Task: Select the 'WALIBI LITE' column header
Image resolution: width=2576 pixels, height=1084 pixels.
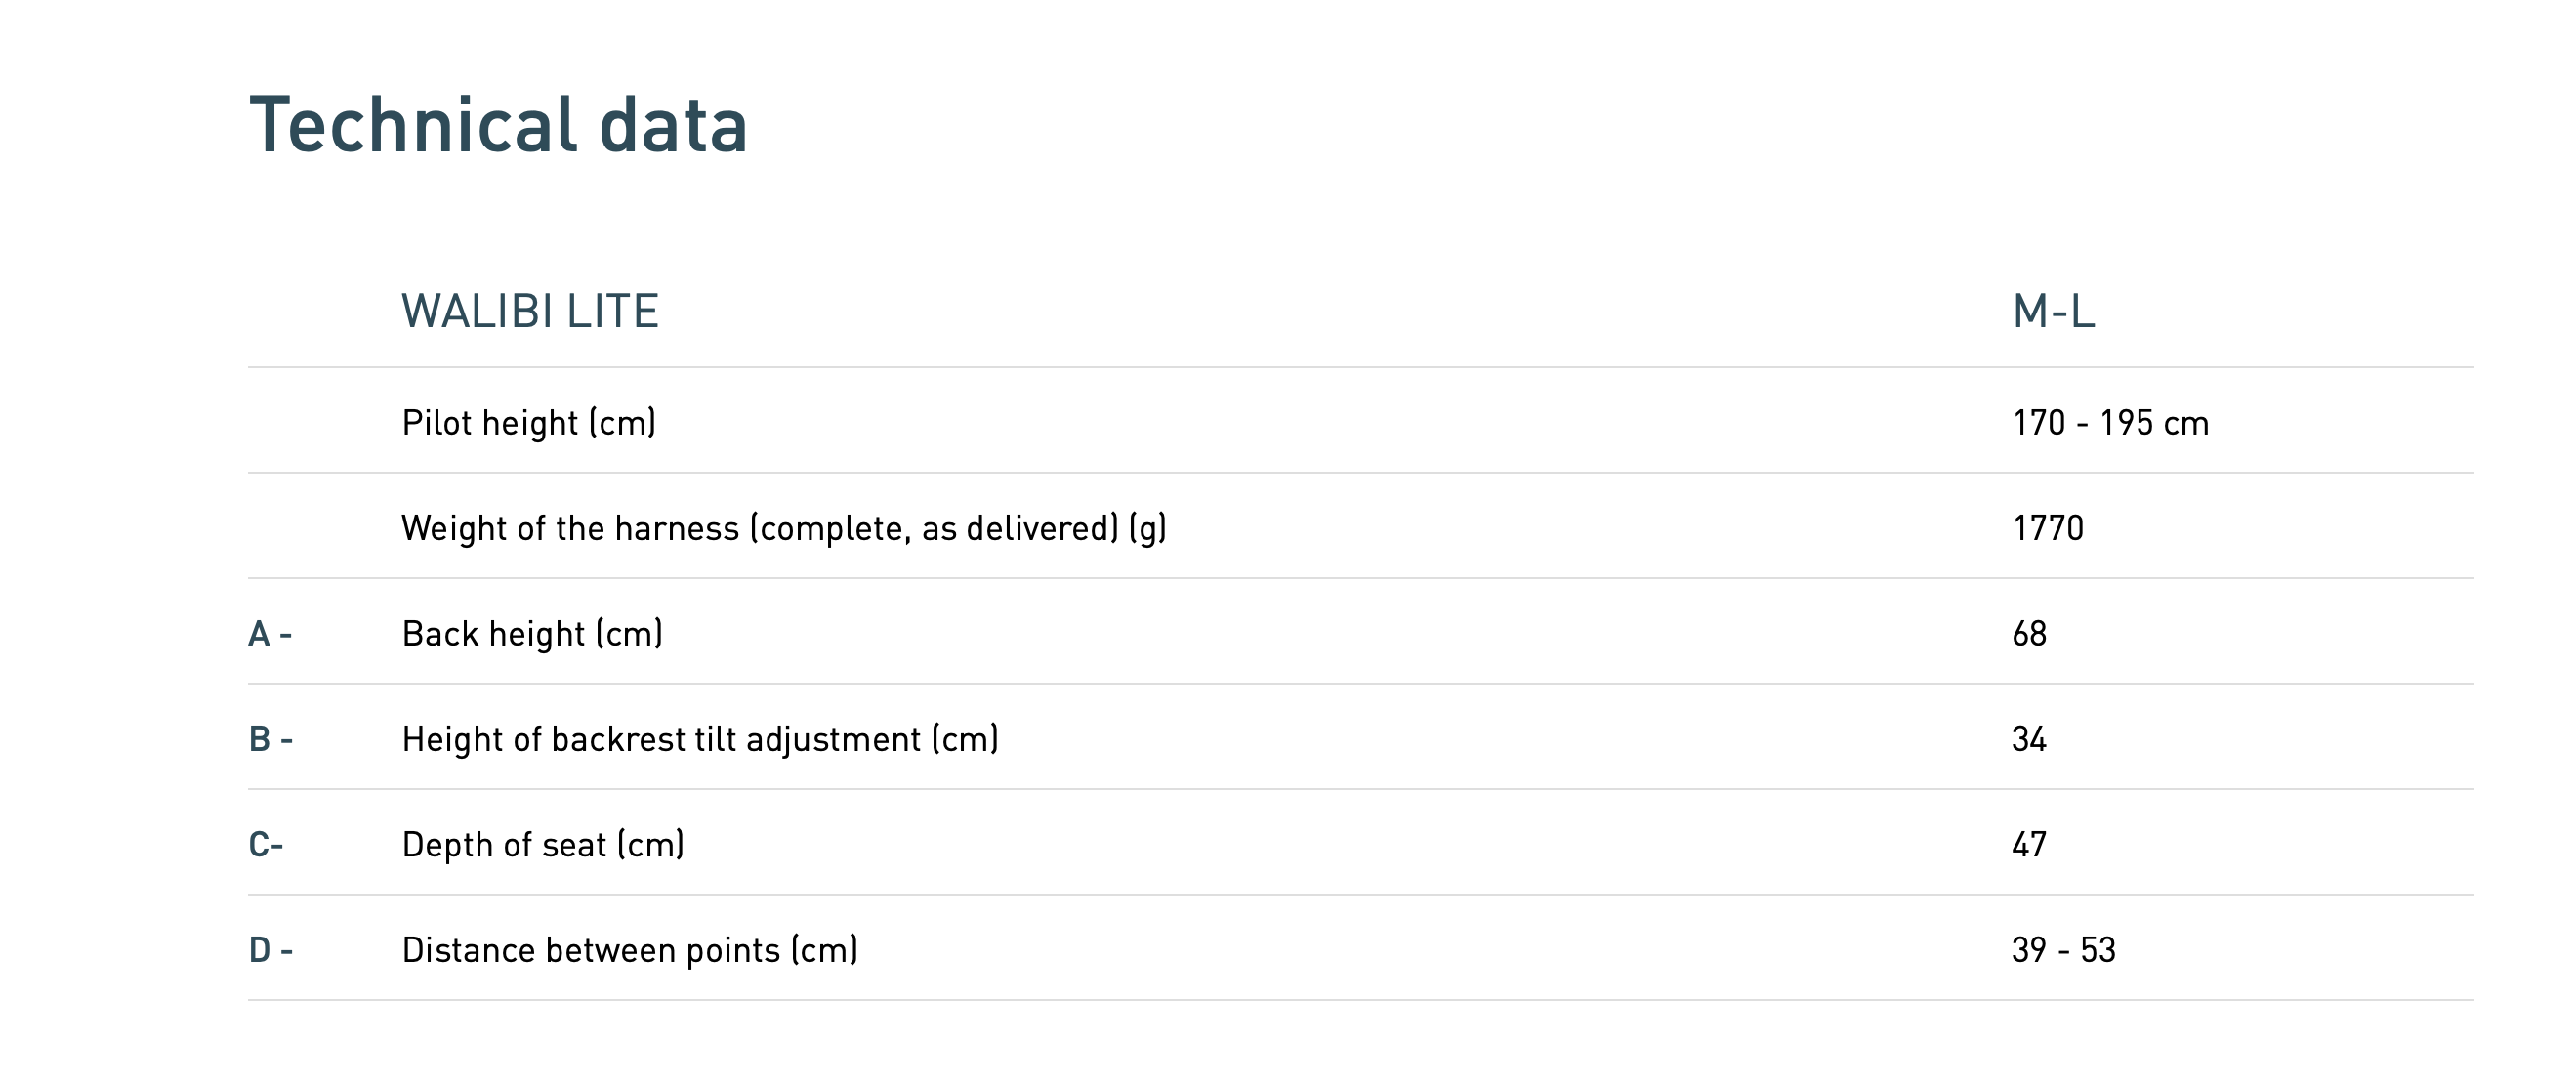Action: (x=530, y=311)
